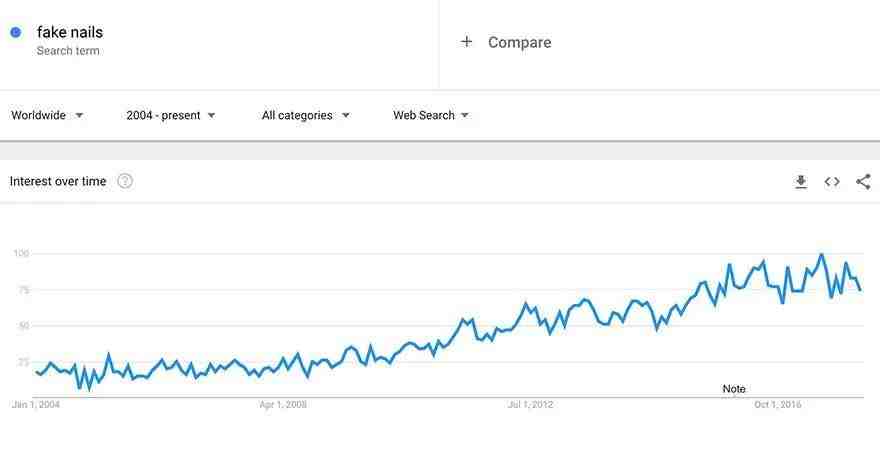
Task: Share the Interest over time chart
Action: (x=863, y=181)
